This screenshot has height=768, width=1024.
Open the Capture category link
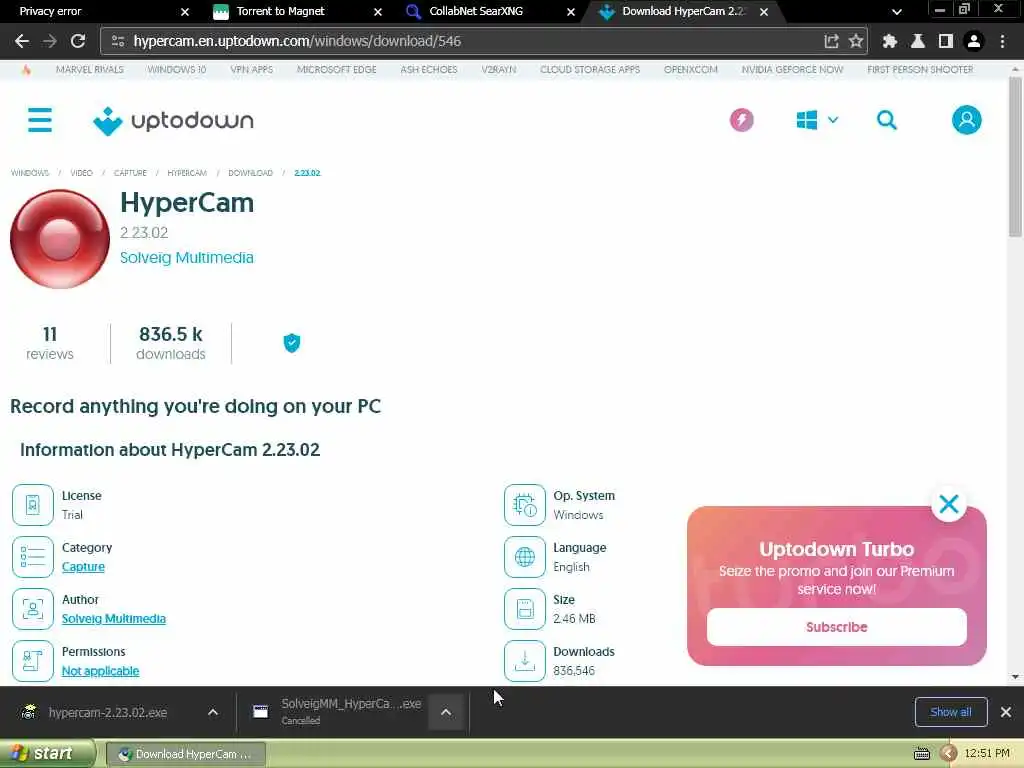click(83, 567)
